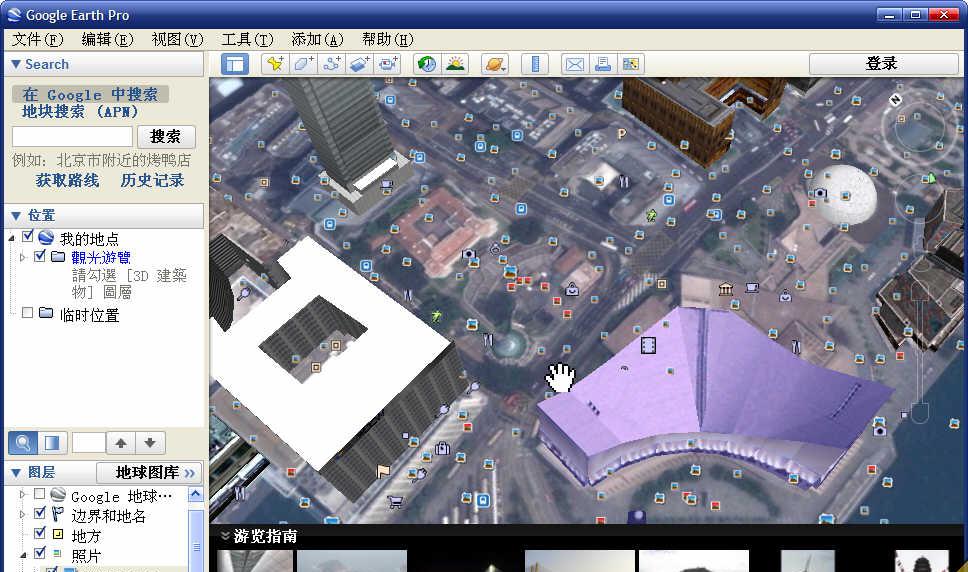Screen dimensions: 968x572
Task: Open the 工具(T) menu
Action: (x=247, y=39)
